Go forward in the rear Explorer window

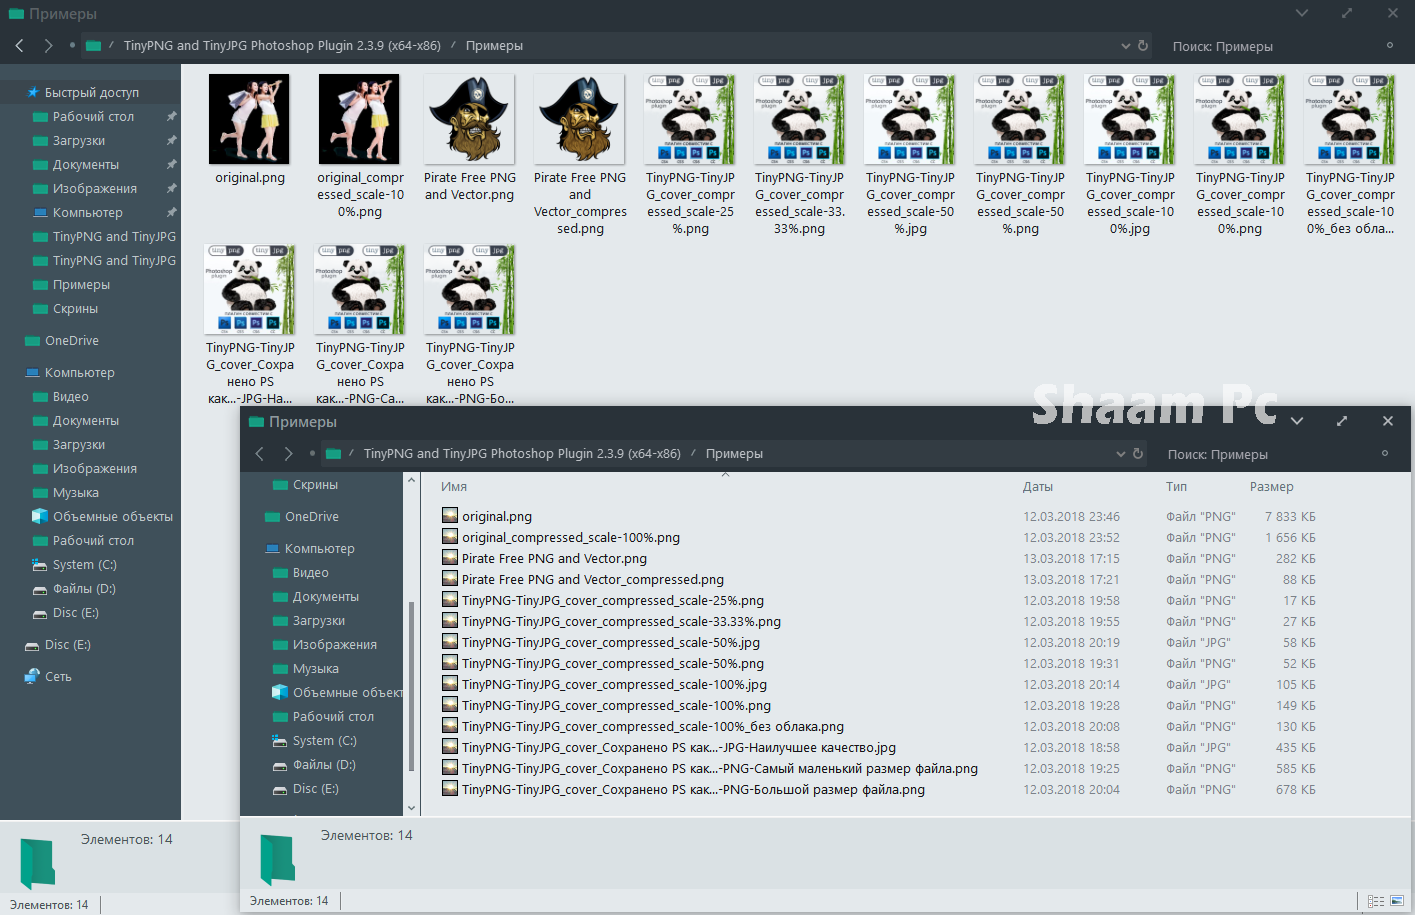[48, 46]
